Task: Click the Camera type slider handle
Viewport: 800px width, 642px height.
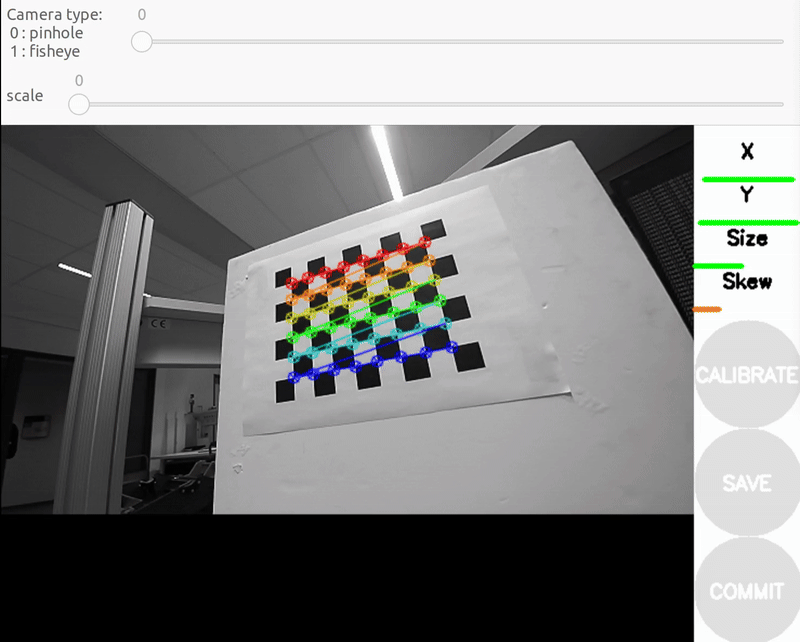Action: [x=142, y=42]
